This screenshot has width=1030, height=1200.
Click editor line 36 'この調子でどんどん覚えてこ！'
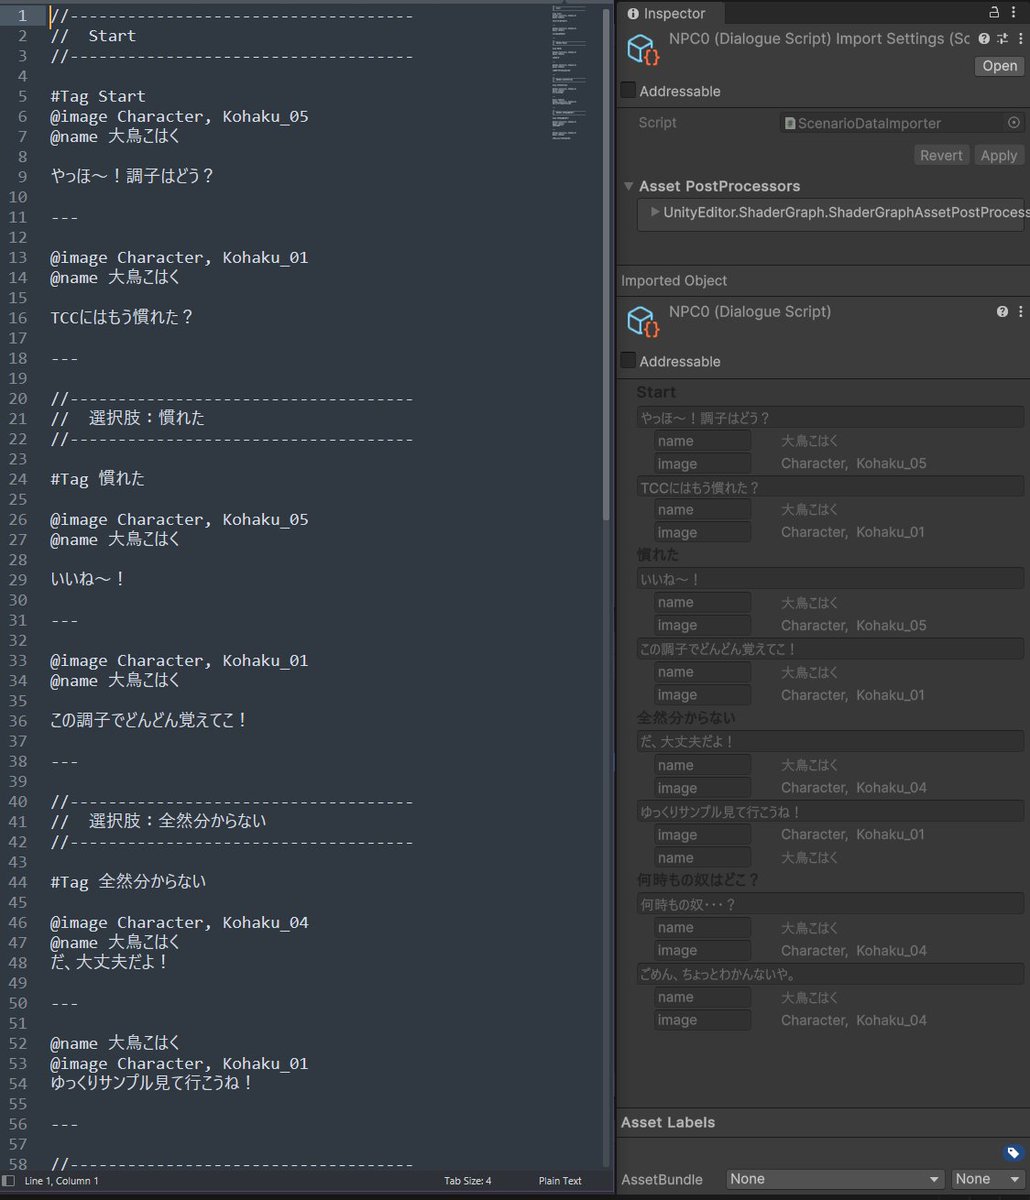[x=148, y=721]
